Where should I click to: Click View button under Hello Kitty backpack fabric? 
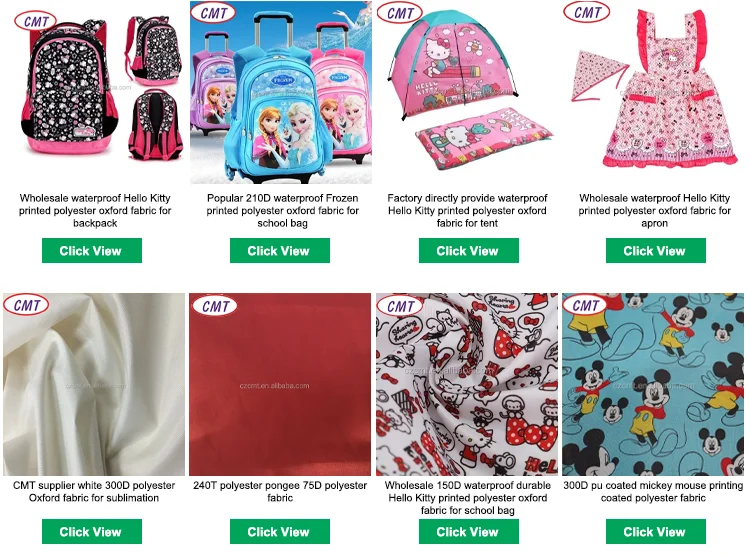click(91, 250)
